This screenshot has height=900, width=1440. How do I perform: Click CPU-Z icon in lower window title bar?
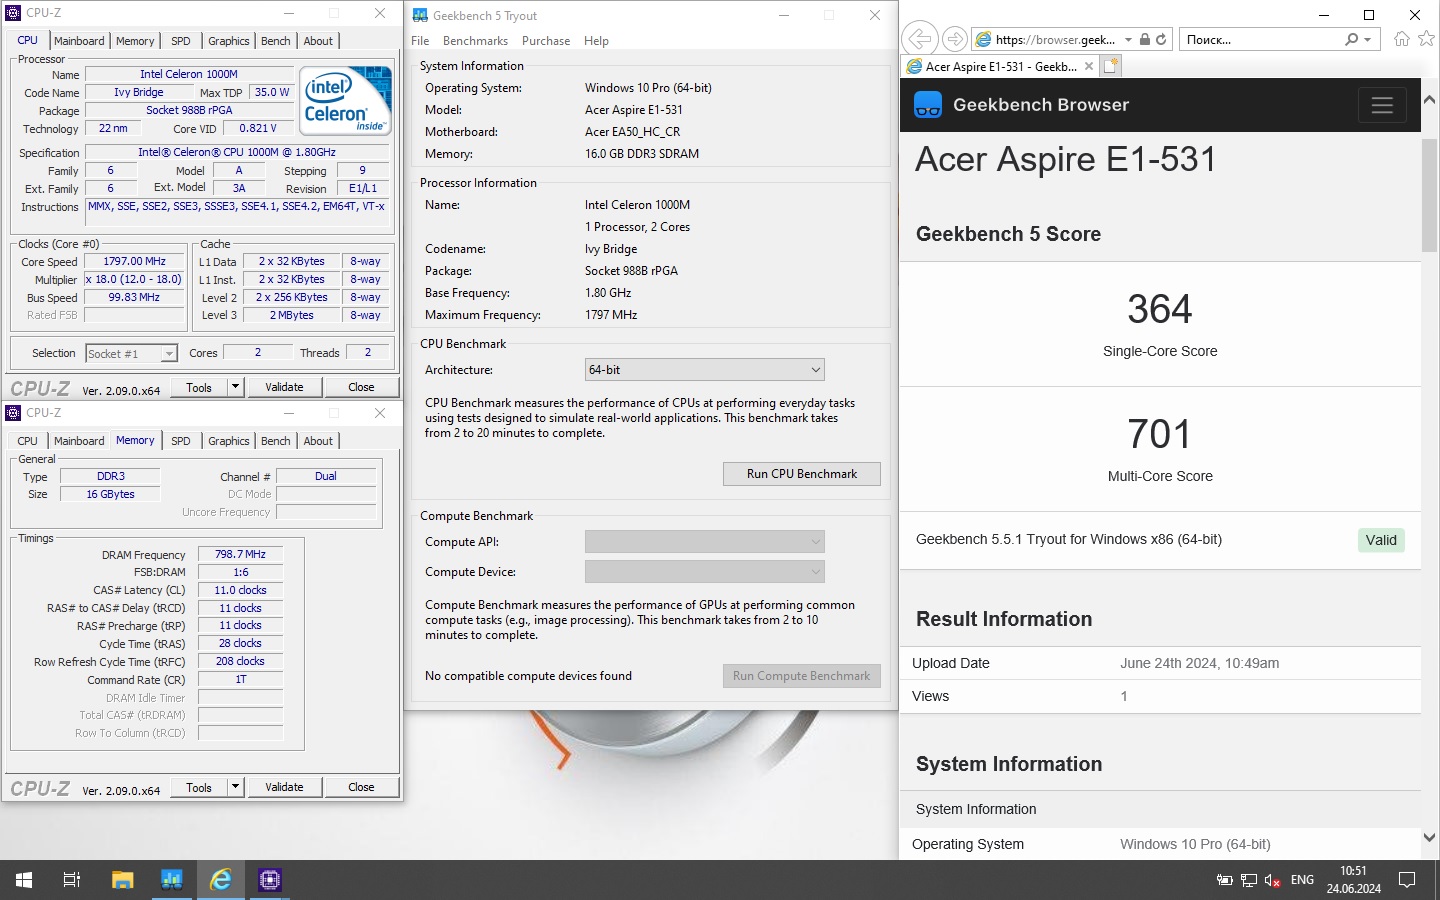(13, 413)
